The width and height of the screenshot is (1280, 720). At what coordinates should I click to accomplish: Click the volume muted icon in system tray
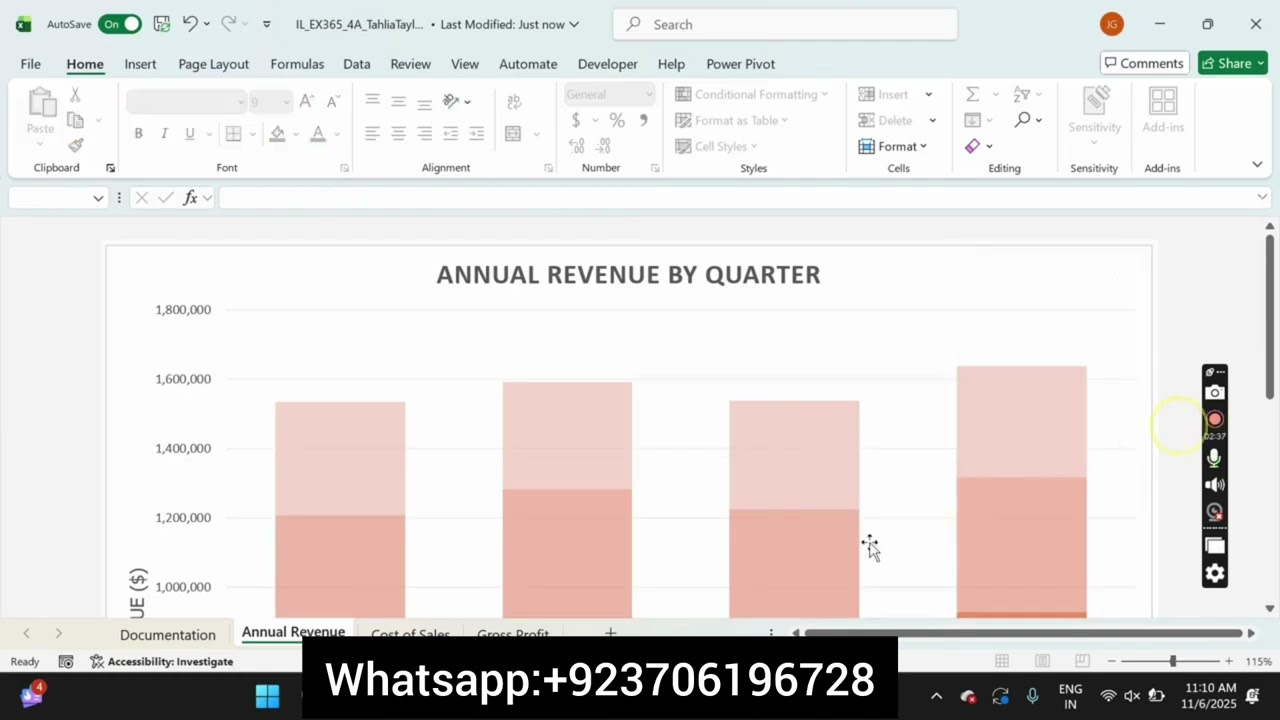tap(1132, 696)
